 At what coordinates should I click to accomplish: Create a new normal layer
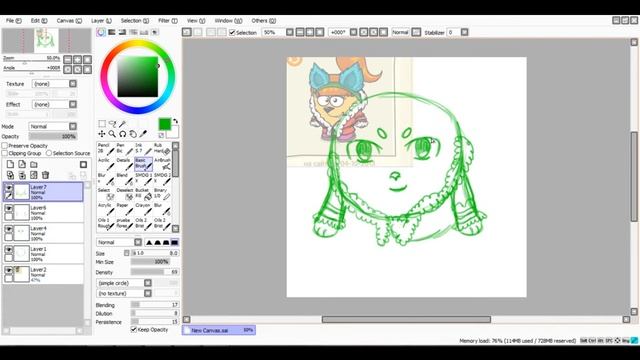point(10,164)
